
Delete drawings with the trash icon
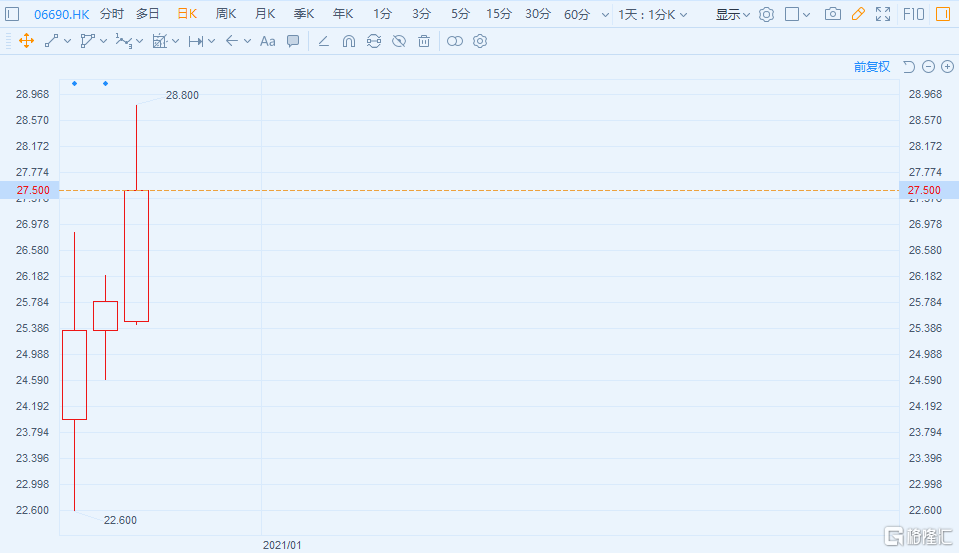[424, 41]
